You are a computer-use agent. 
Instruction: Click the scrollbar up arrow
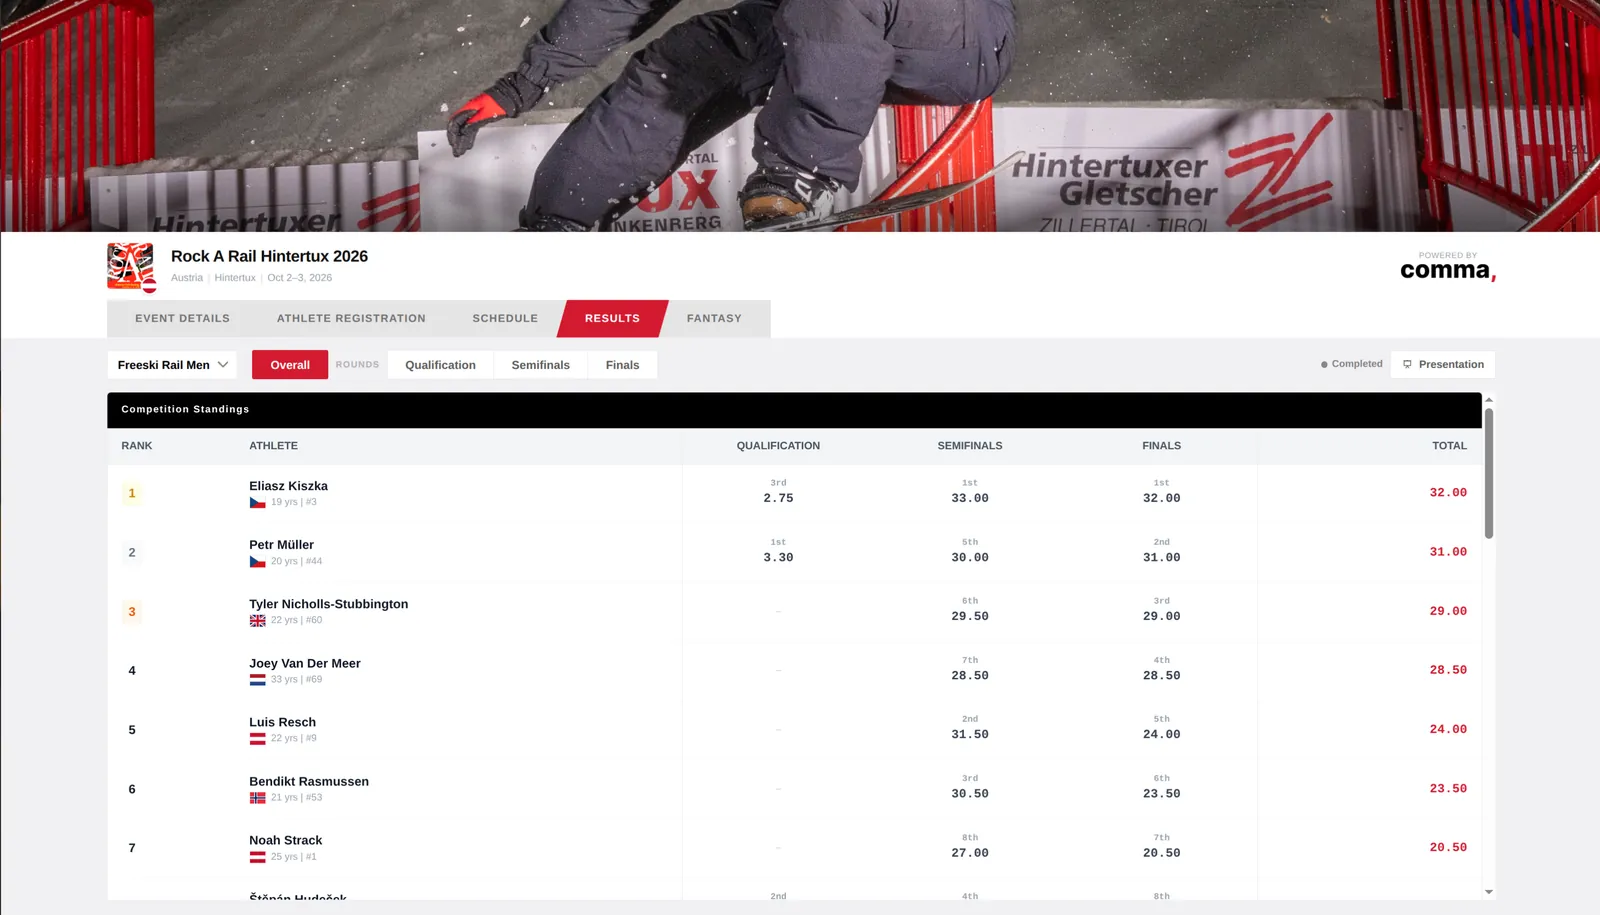pos(1489,400)
